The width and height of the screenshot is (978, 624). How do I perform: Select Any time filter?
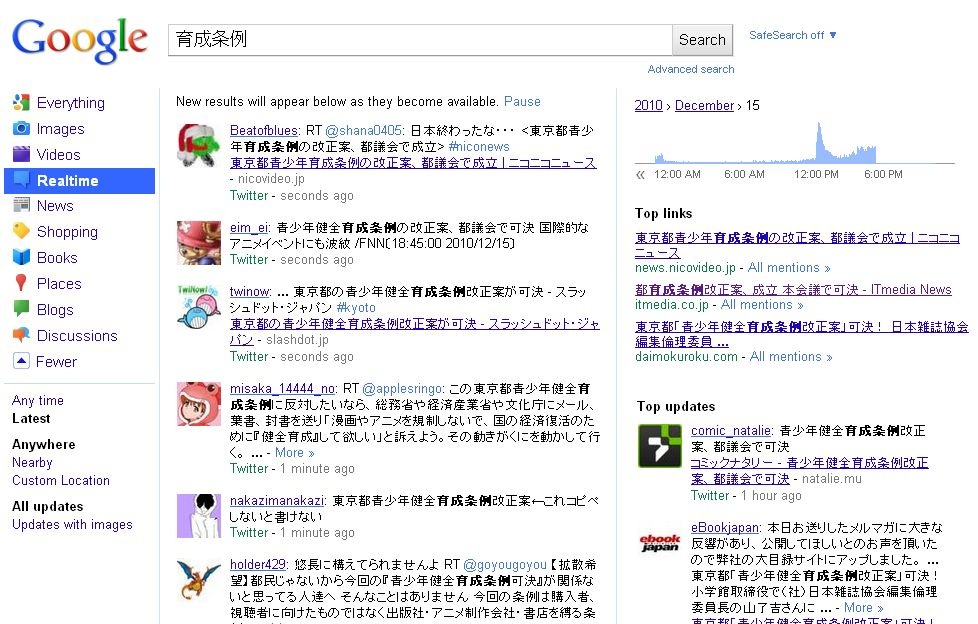37,401
